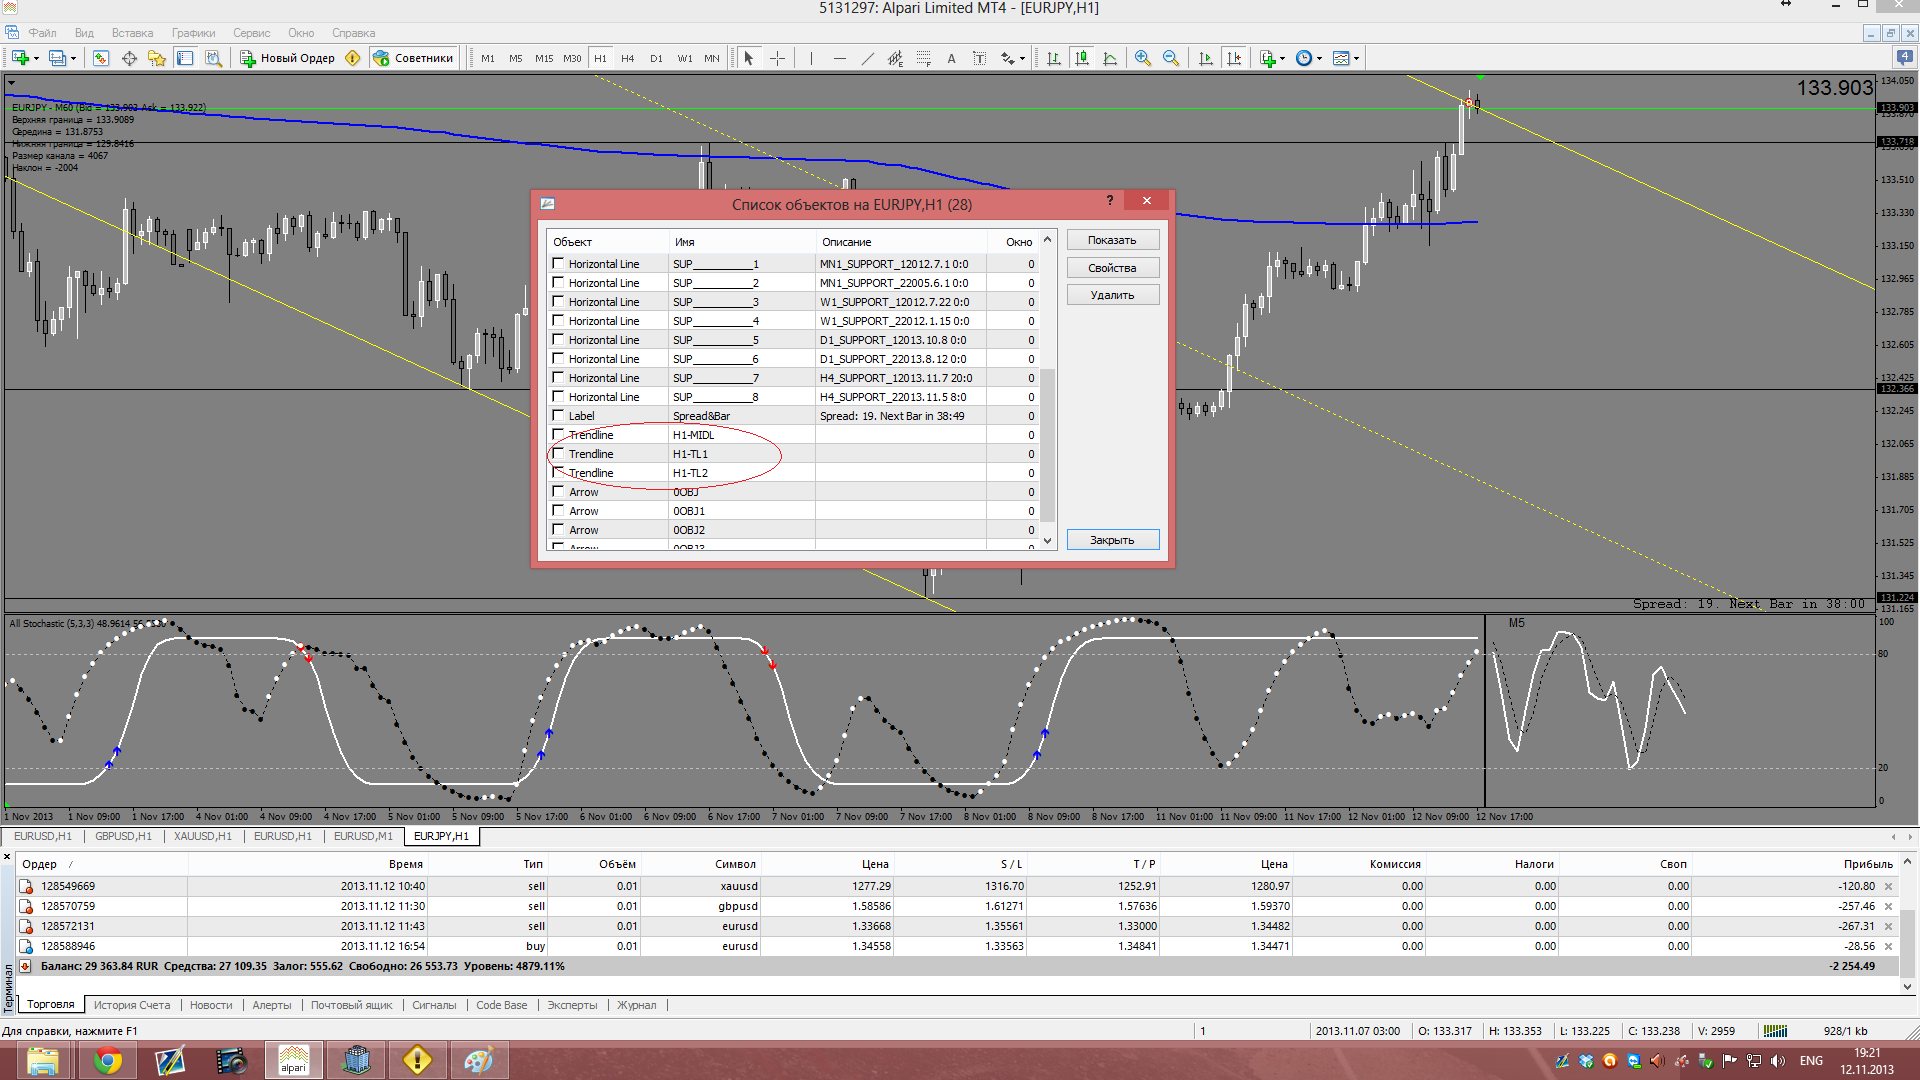1920x1080 pixels.
Task: Select the Text label 'A' tool
Action: [951, 58]
